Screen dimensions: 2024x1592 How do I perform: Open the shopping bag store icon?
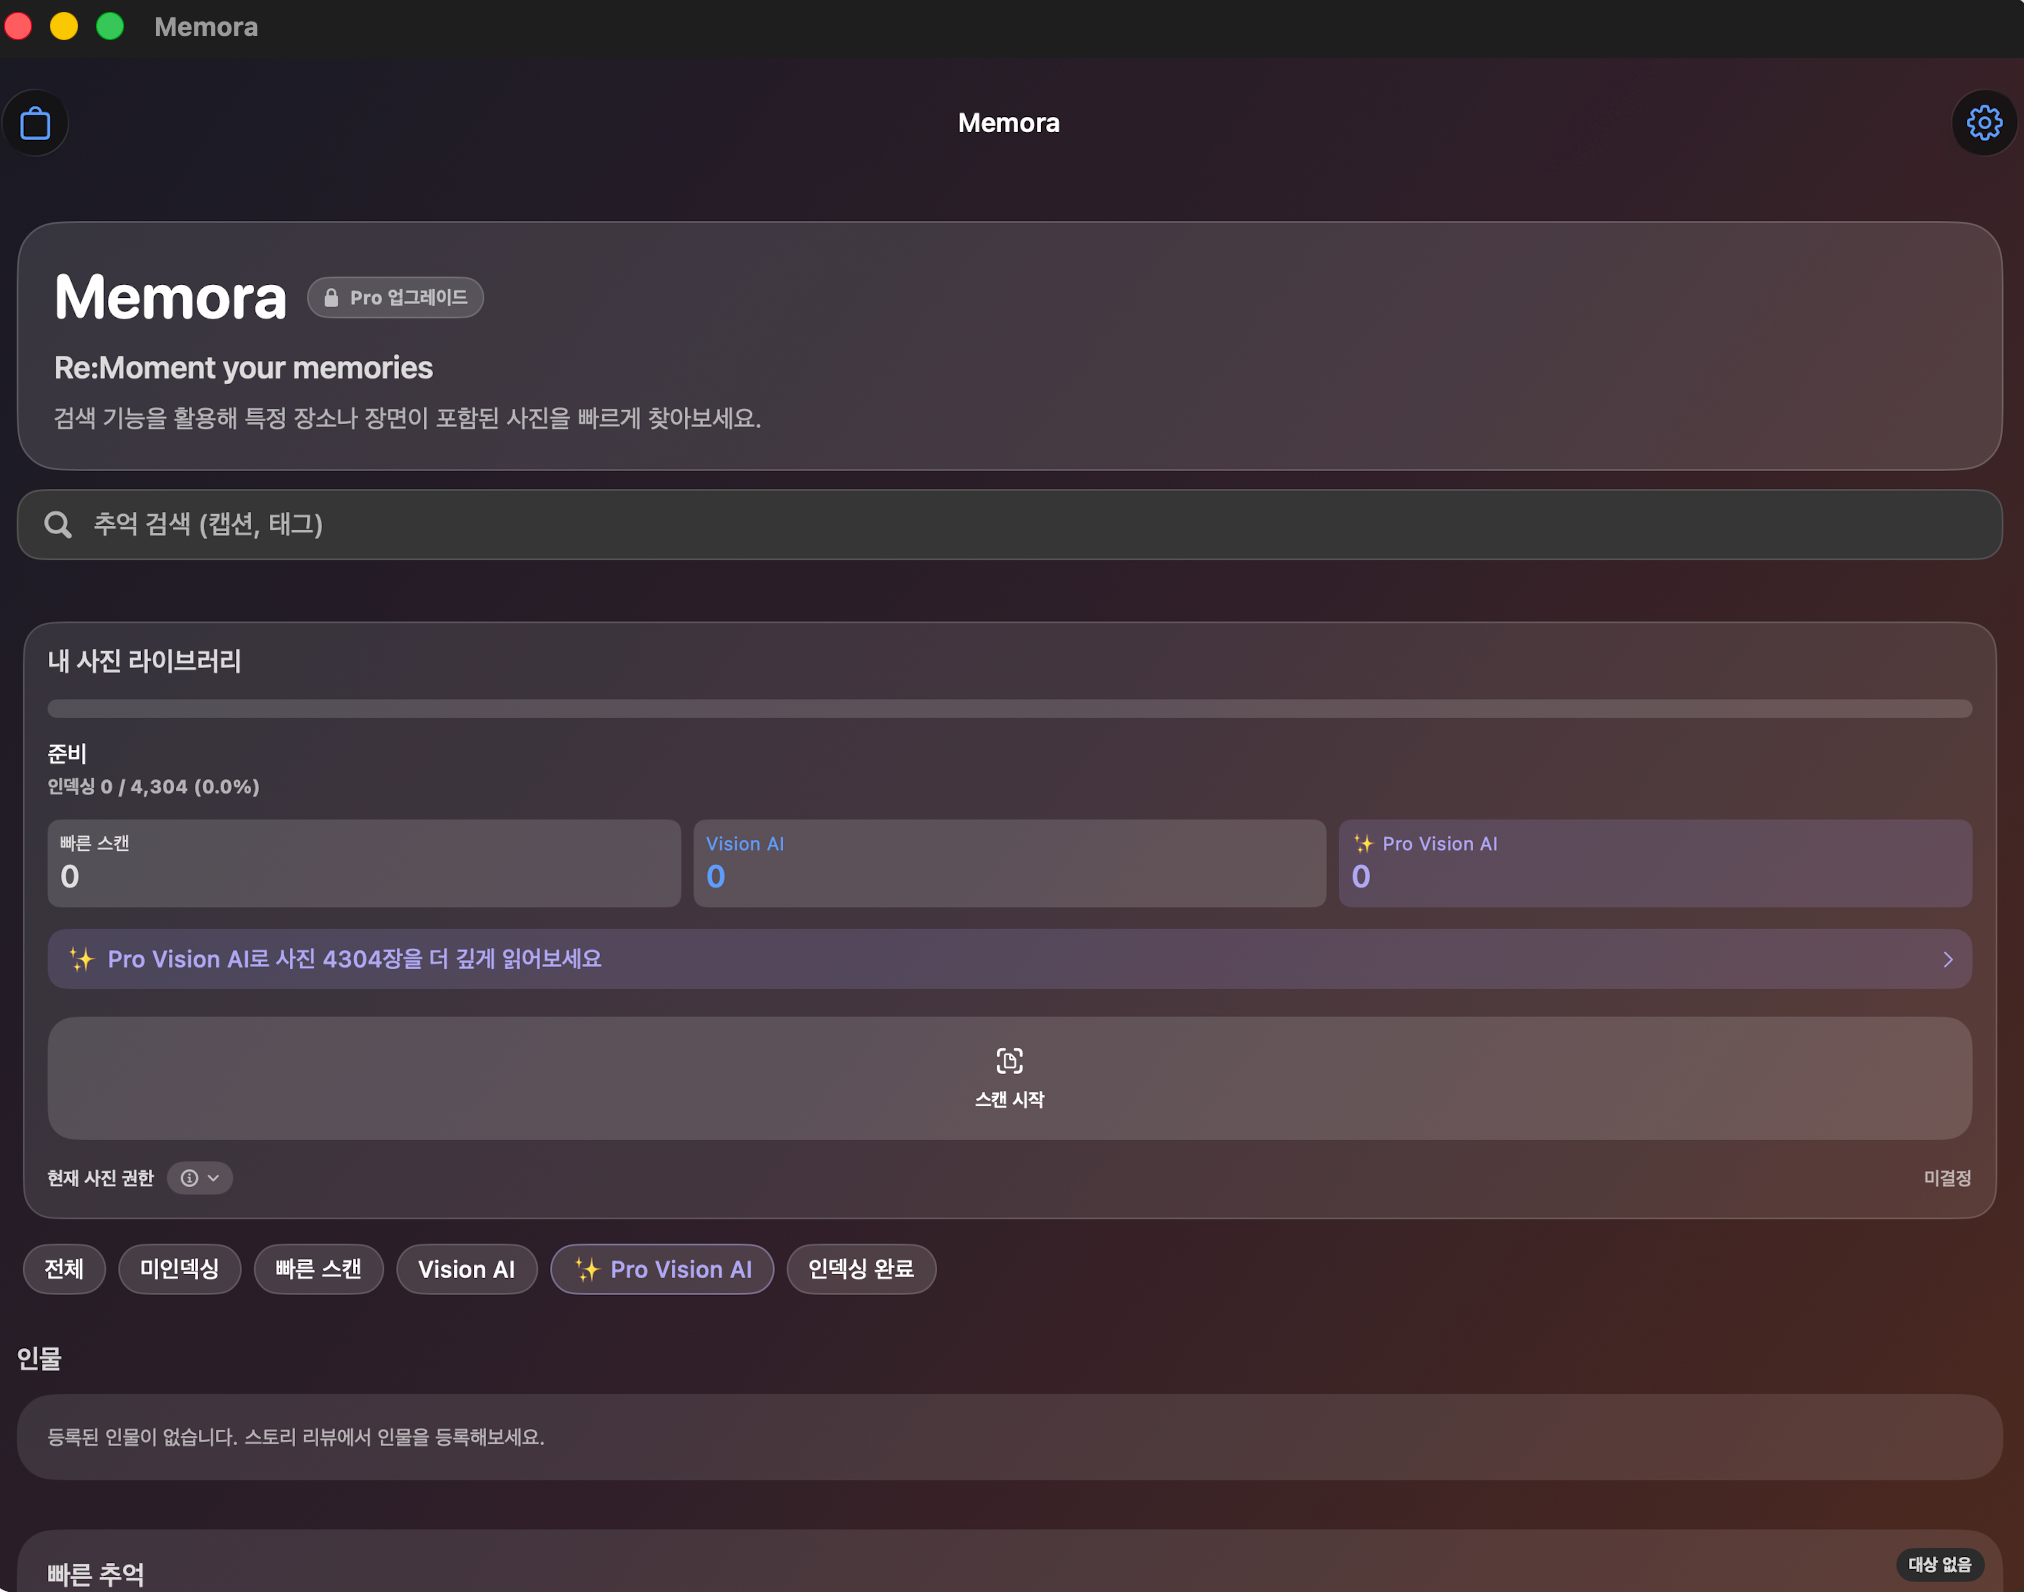(36, 123)
